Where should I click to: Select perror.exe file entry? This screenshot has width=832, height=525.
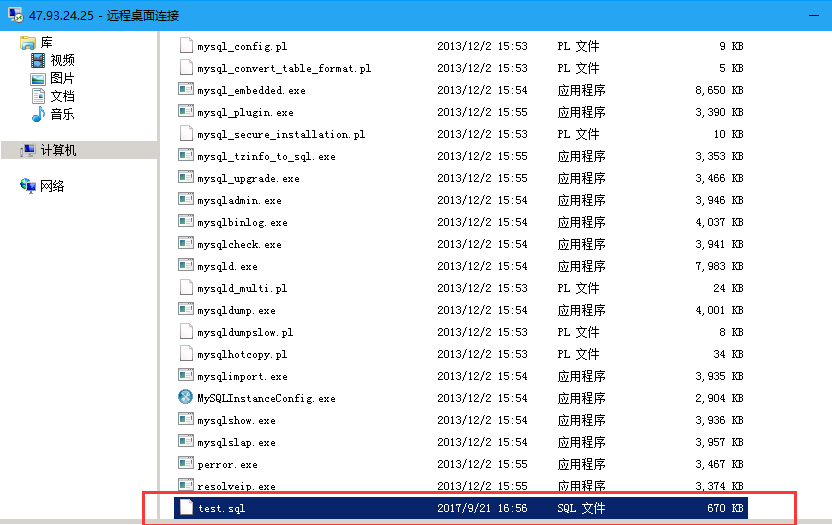coord(227,465)
